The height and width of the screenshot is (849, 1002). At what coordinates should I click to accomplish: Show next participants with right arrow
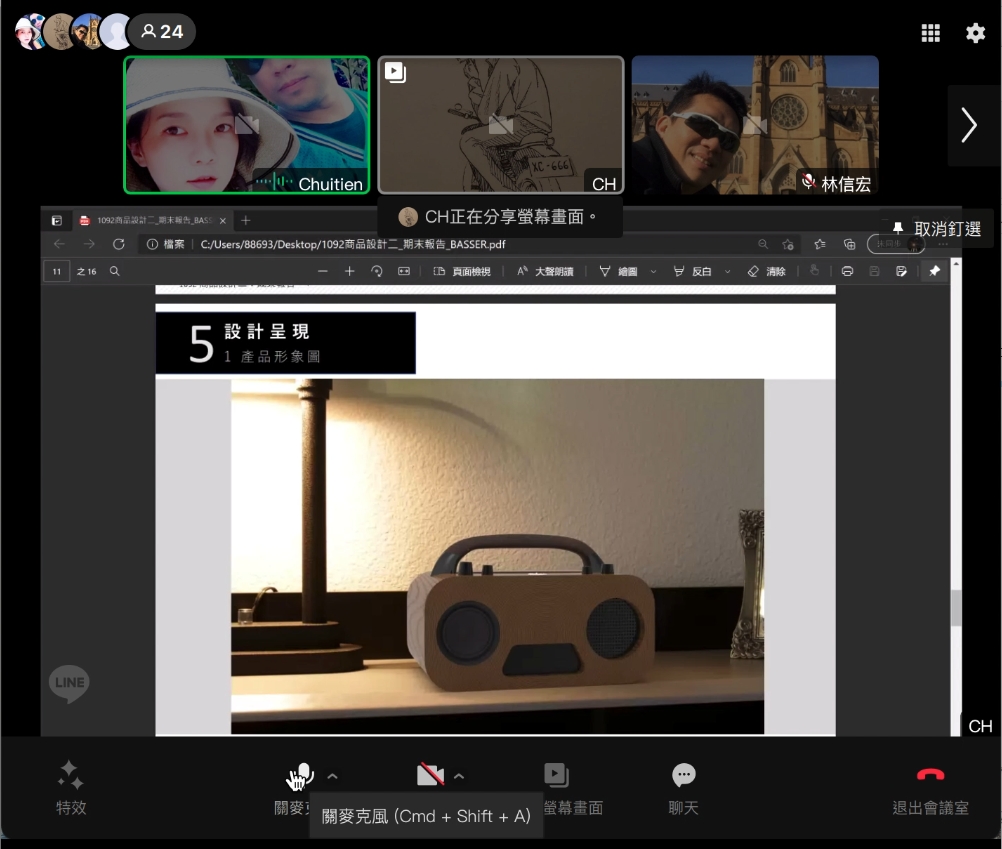point(968,125)
